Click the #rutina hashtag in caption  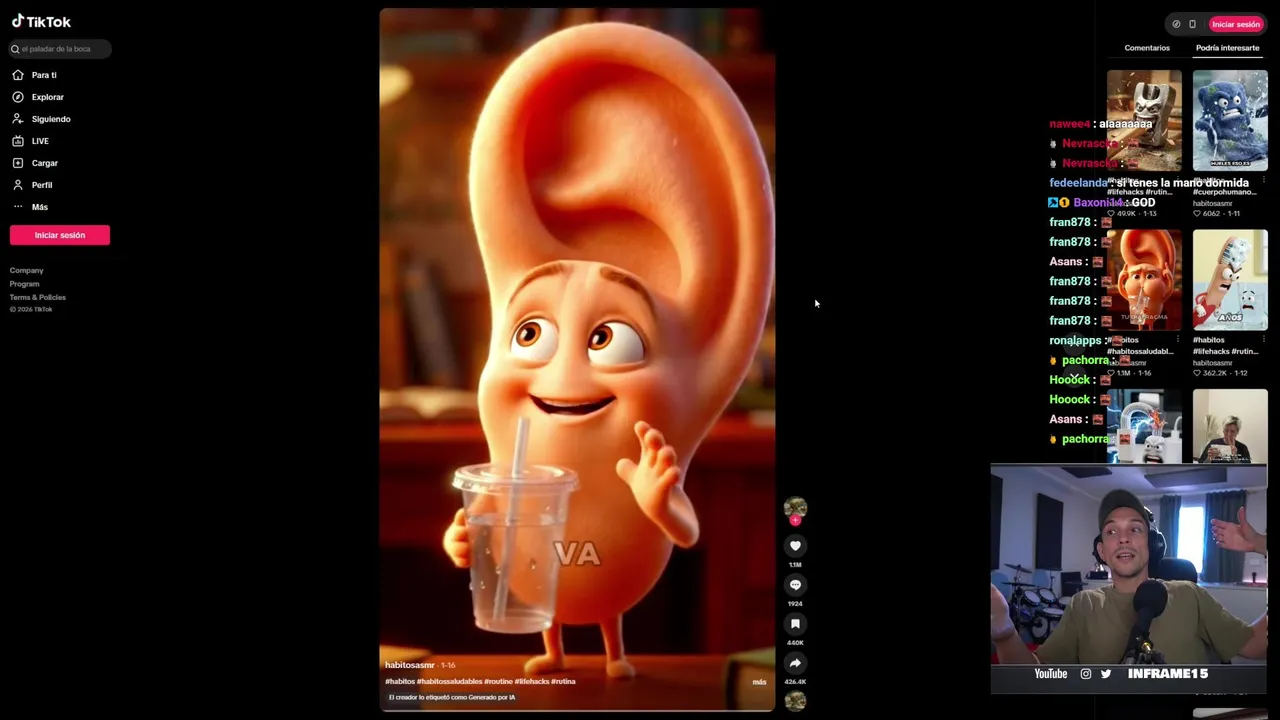click(563, 681)
